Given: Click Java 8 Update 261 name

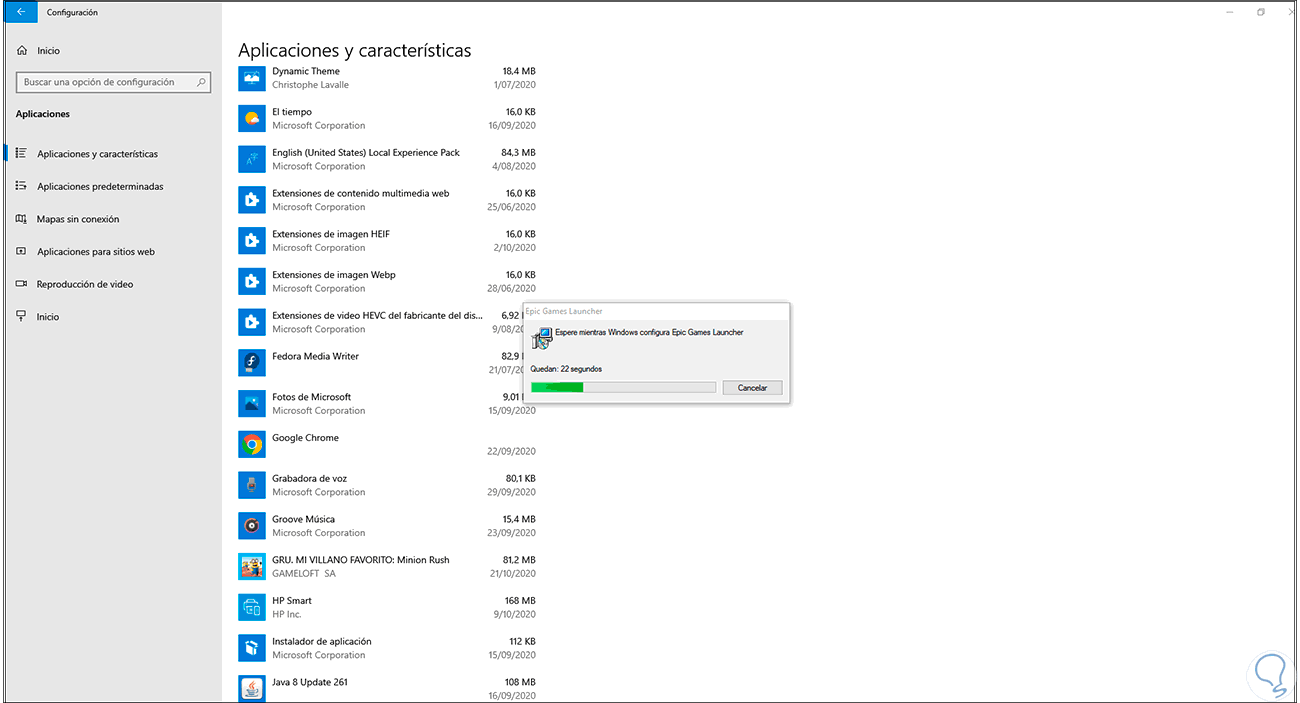Looking at the screenshot, I should [x=310, y=682].
